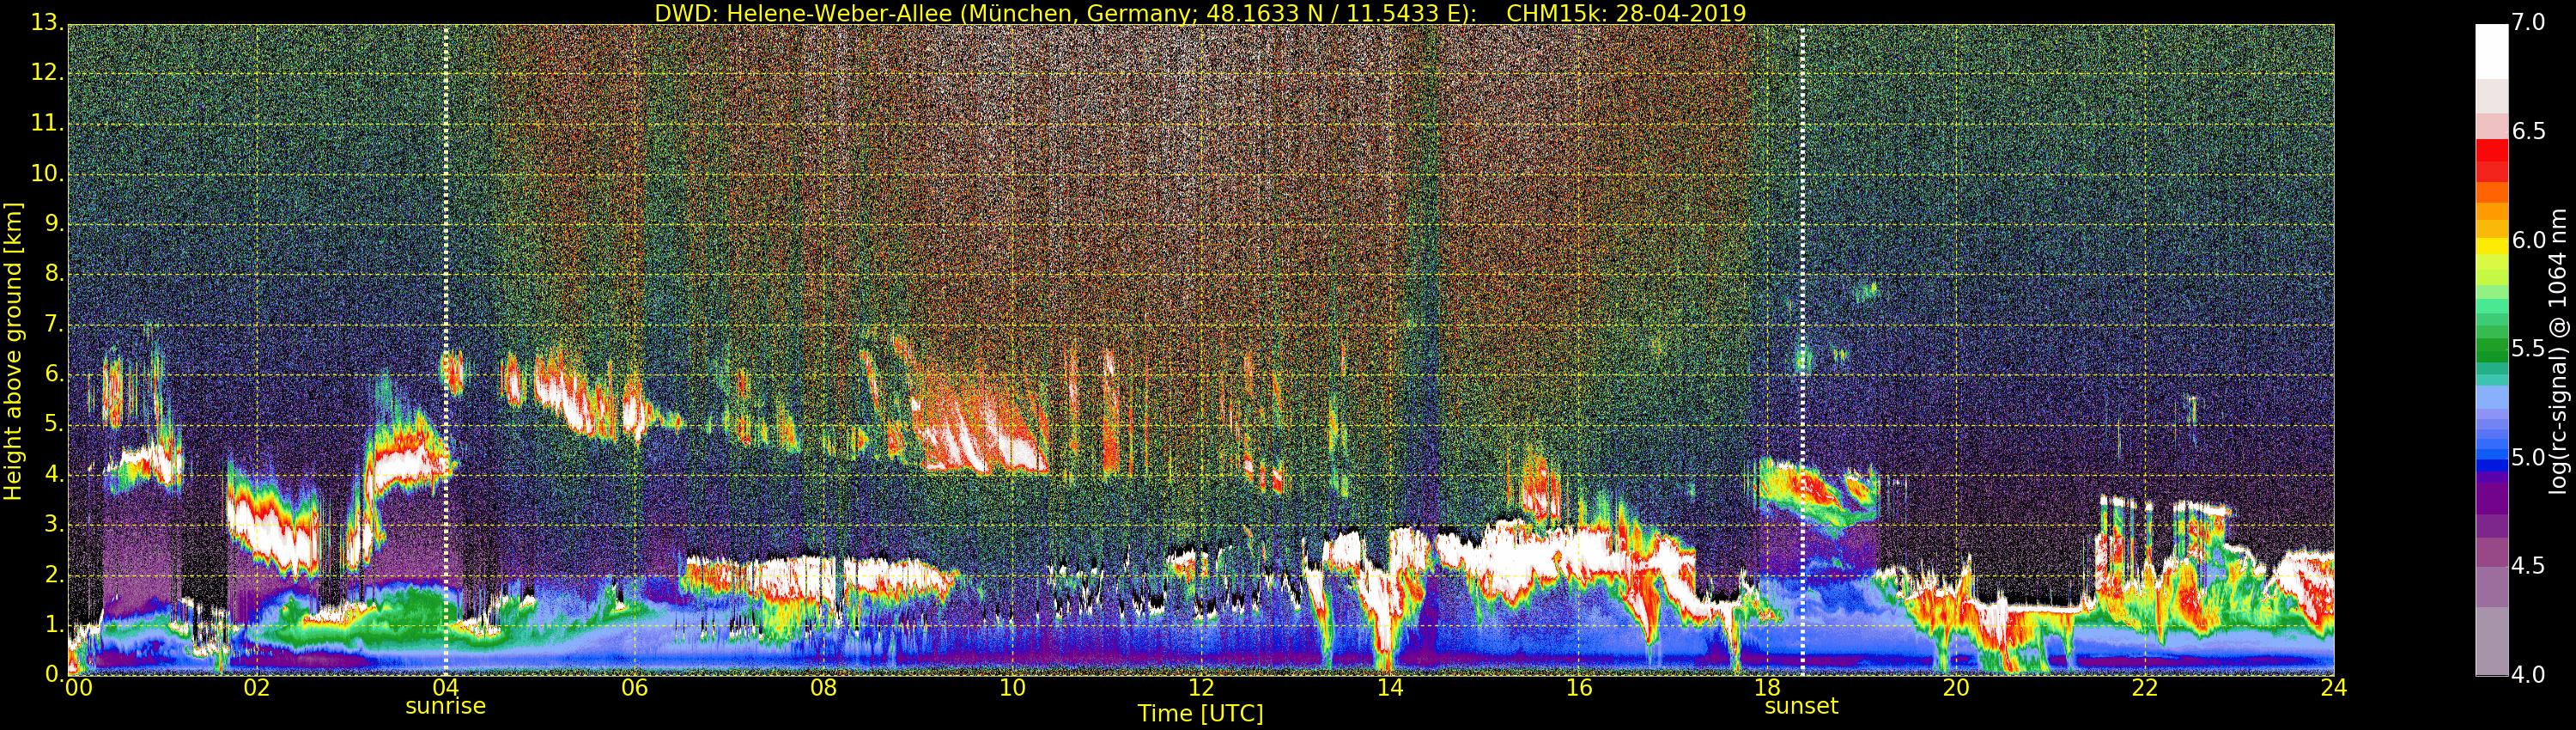Click the x-axis tick label 04
Screen dimensions: 2576x730
click(445, 688)
